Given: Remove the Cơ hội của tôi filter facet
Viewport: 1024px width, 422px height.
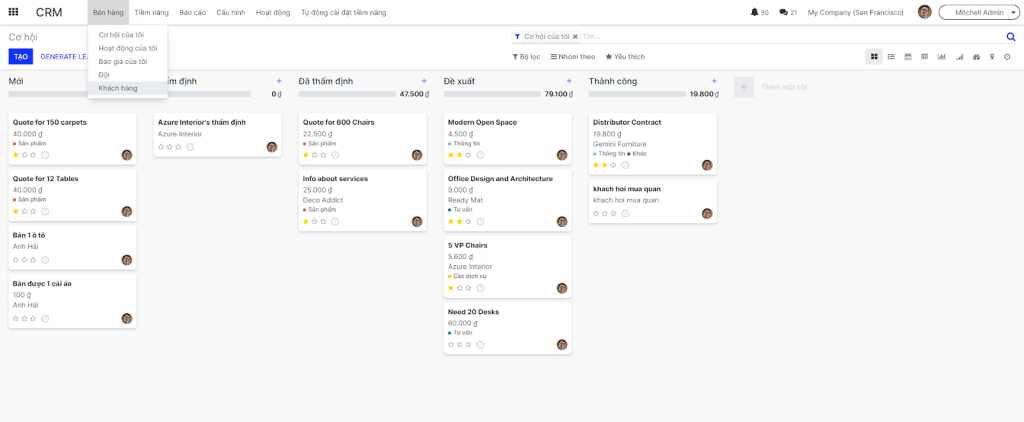Looking at the screenshot, I should point(575,37).
